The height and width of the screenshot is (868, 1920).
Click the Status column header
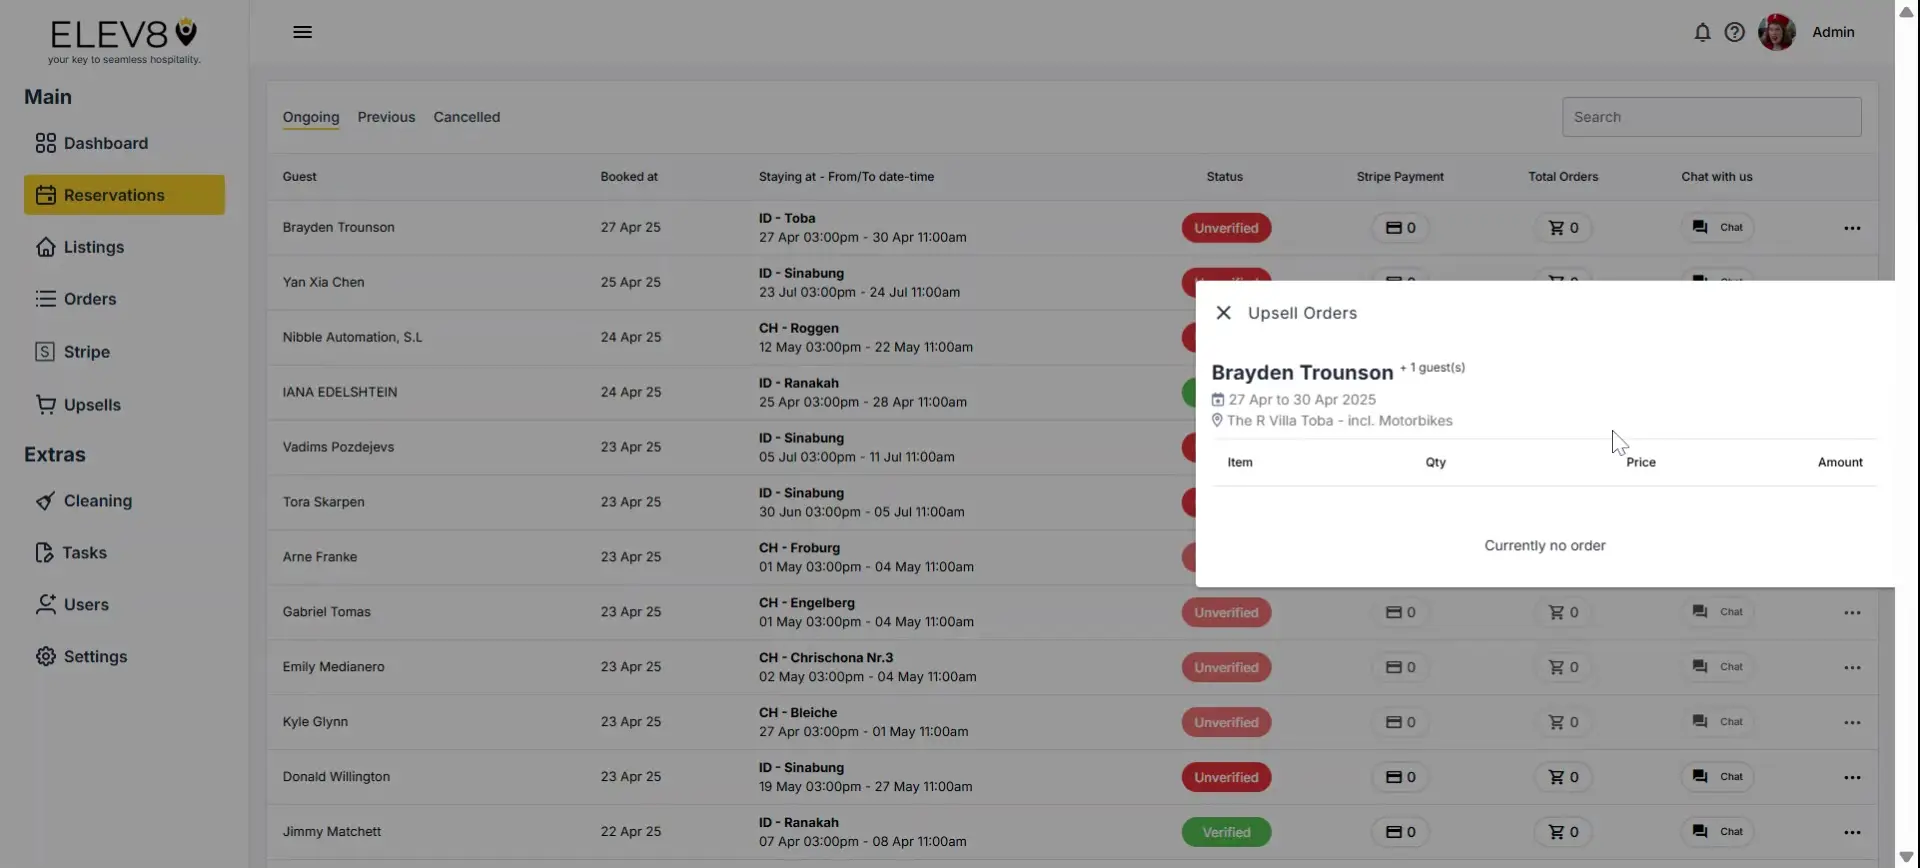coord(1224,177)
